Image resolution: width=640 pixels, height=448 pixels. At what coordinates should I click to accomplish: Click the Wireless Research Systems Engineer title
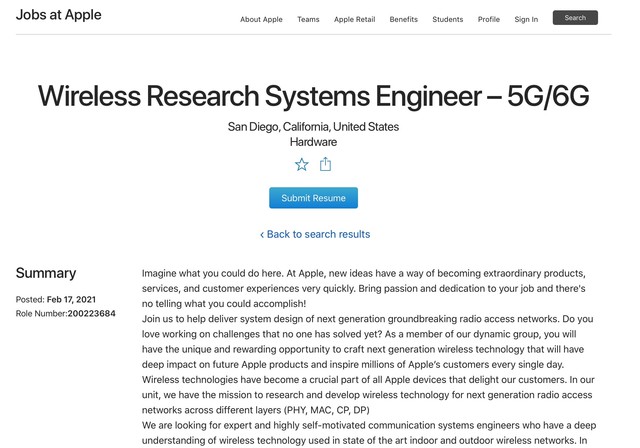pos(313,96)
